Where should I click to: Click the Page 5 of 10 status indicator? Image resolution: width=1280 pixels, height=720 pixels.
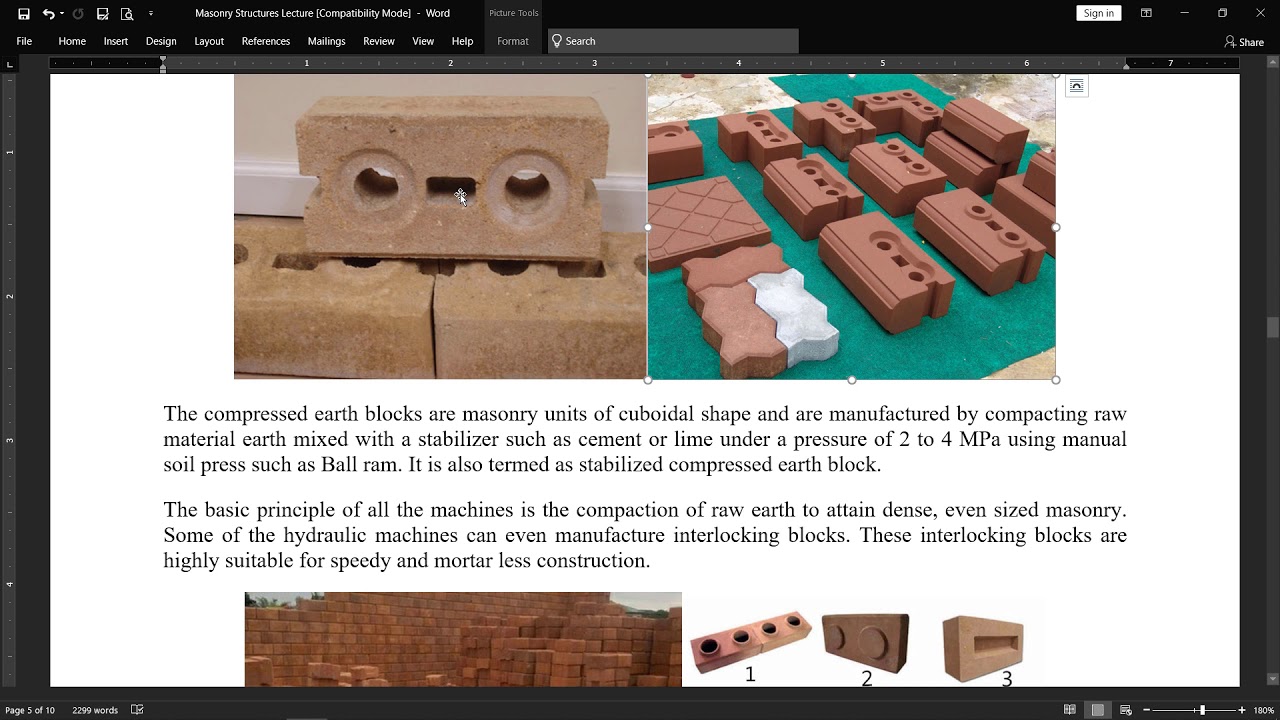point(30,710)
